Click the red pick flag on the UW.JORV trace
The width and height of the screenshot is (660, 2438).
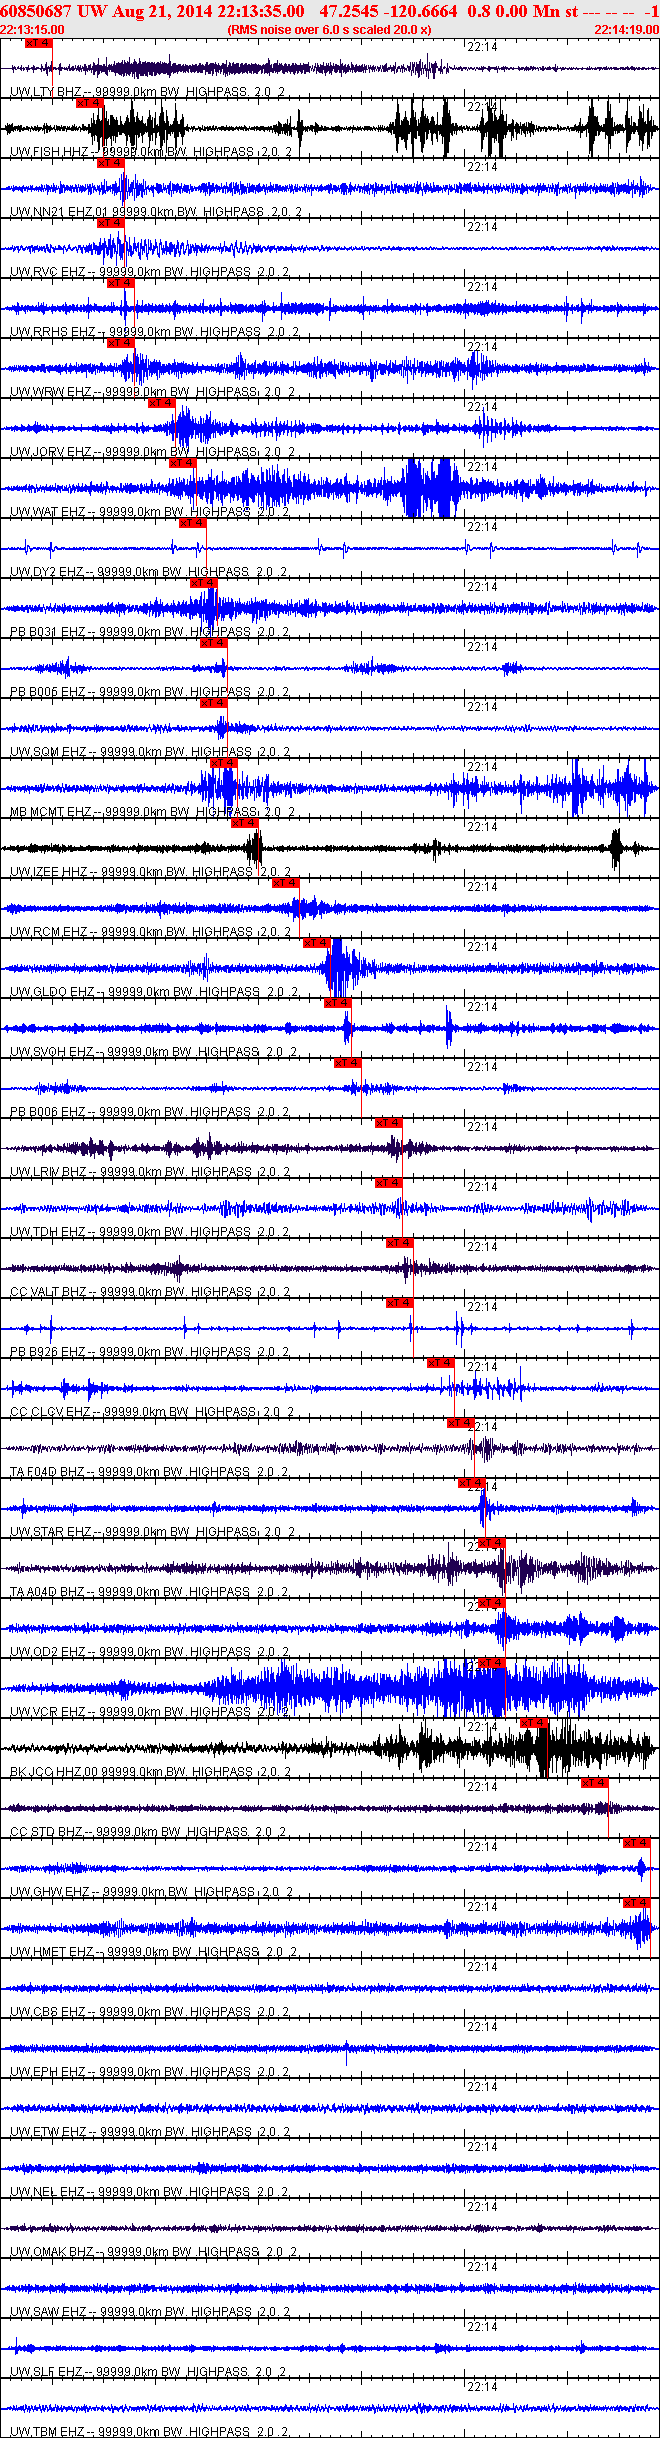pos(161,403)
